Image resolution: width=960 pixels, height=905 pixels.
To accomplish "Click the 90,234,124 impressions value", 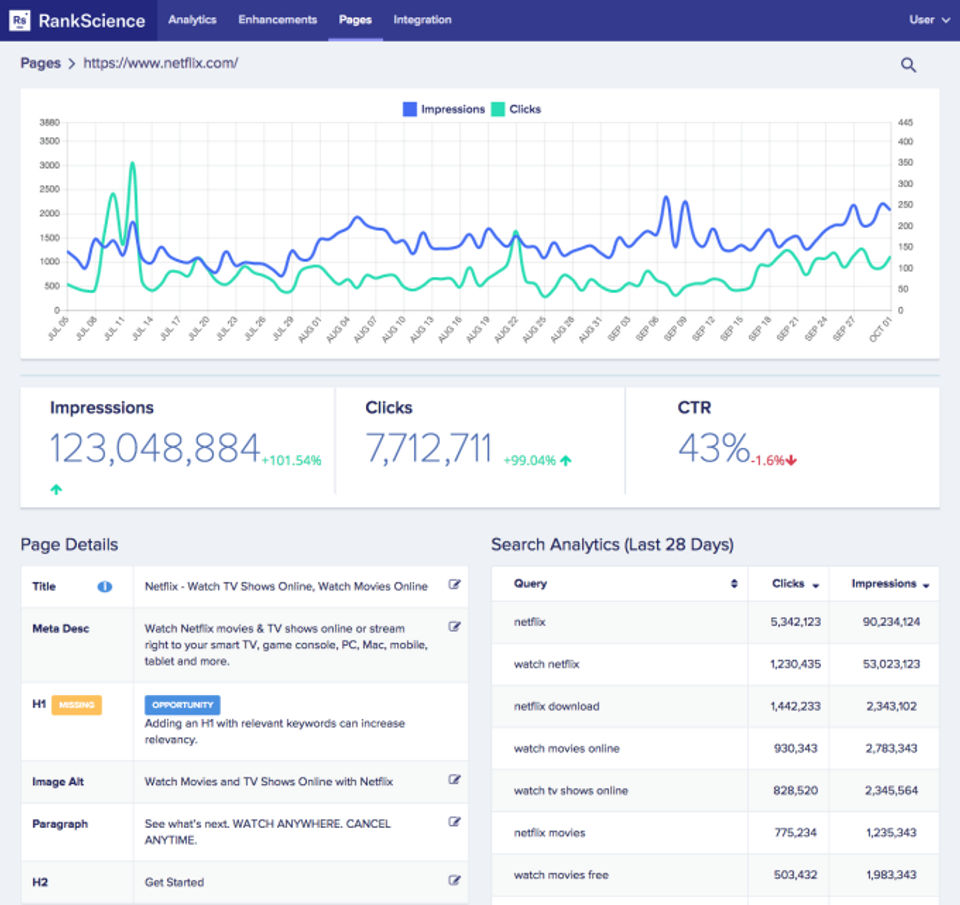I will pos(891,622).
